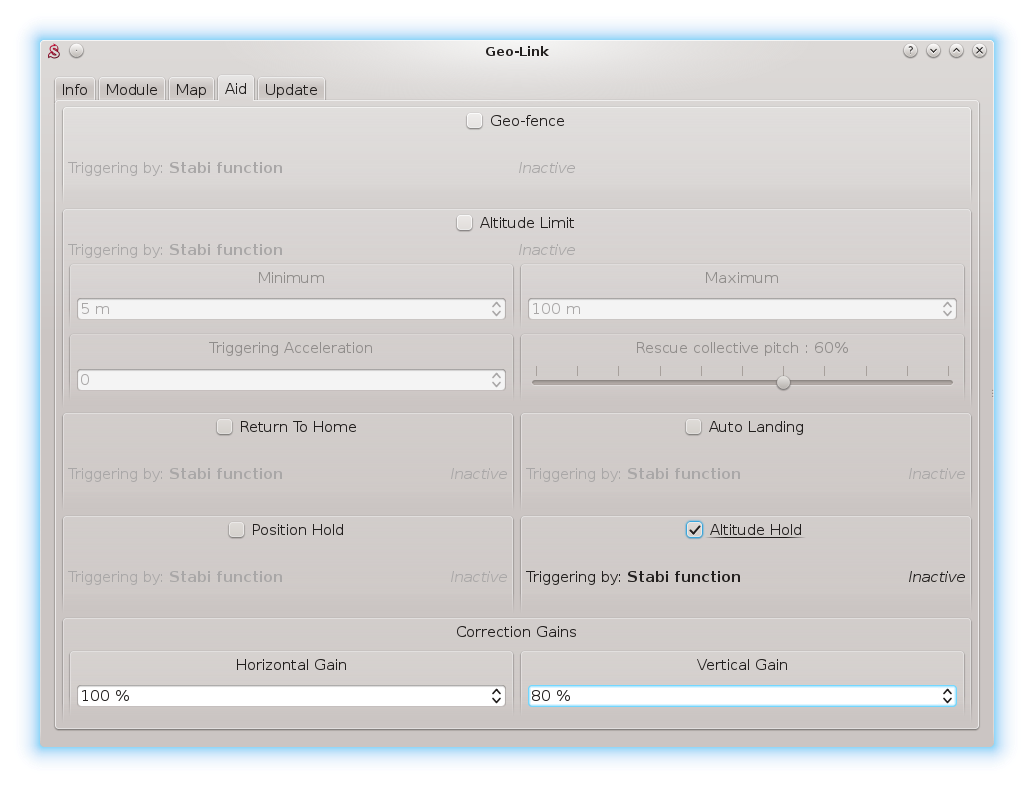Close the Geo-Link window
The width and height of the screenshot is (1034, 787).
pyautogui.click(x=980, y=51)
